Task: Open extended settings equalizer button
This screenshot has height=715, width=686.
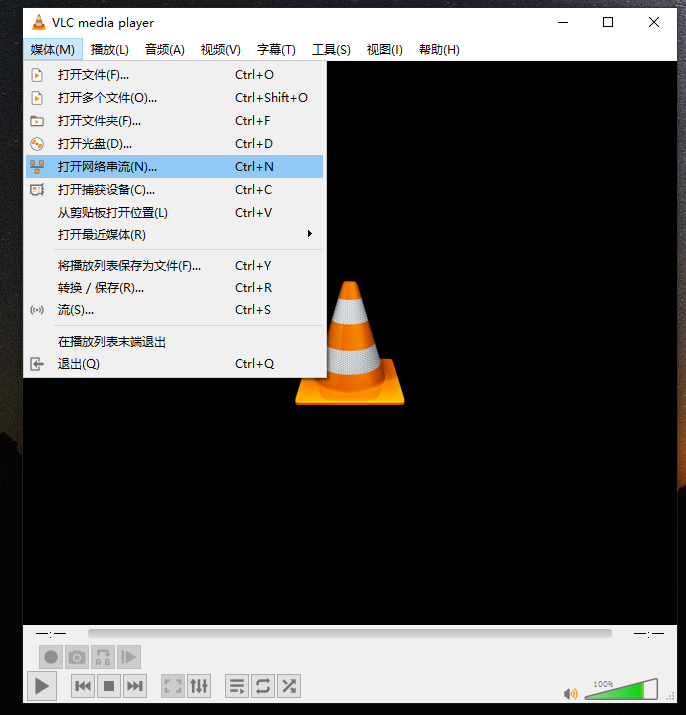Action: [199, 686]
